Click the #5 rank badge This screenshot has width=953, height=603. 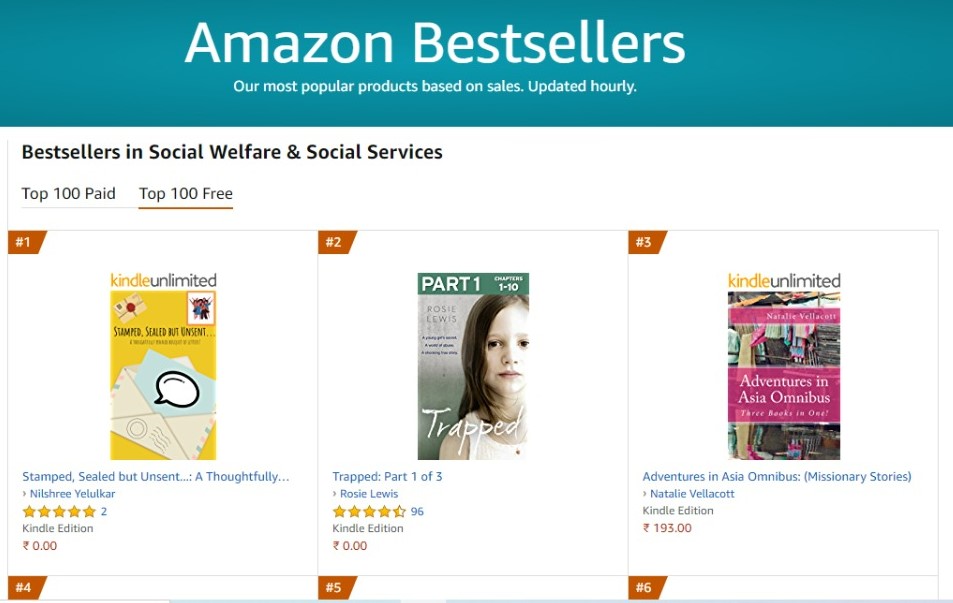pos(334,587)
